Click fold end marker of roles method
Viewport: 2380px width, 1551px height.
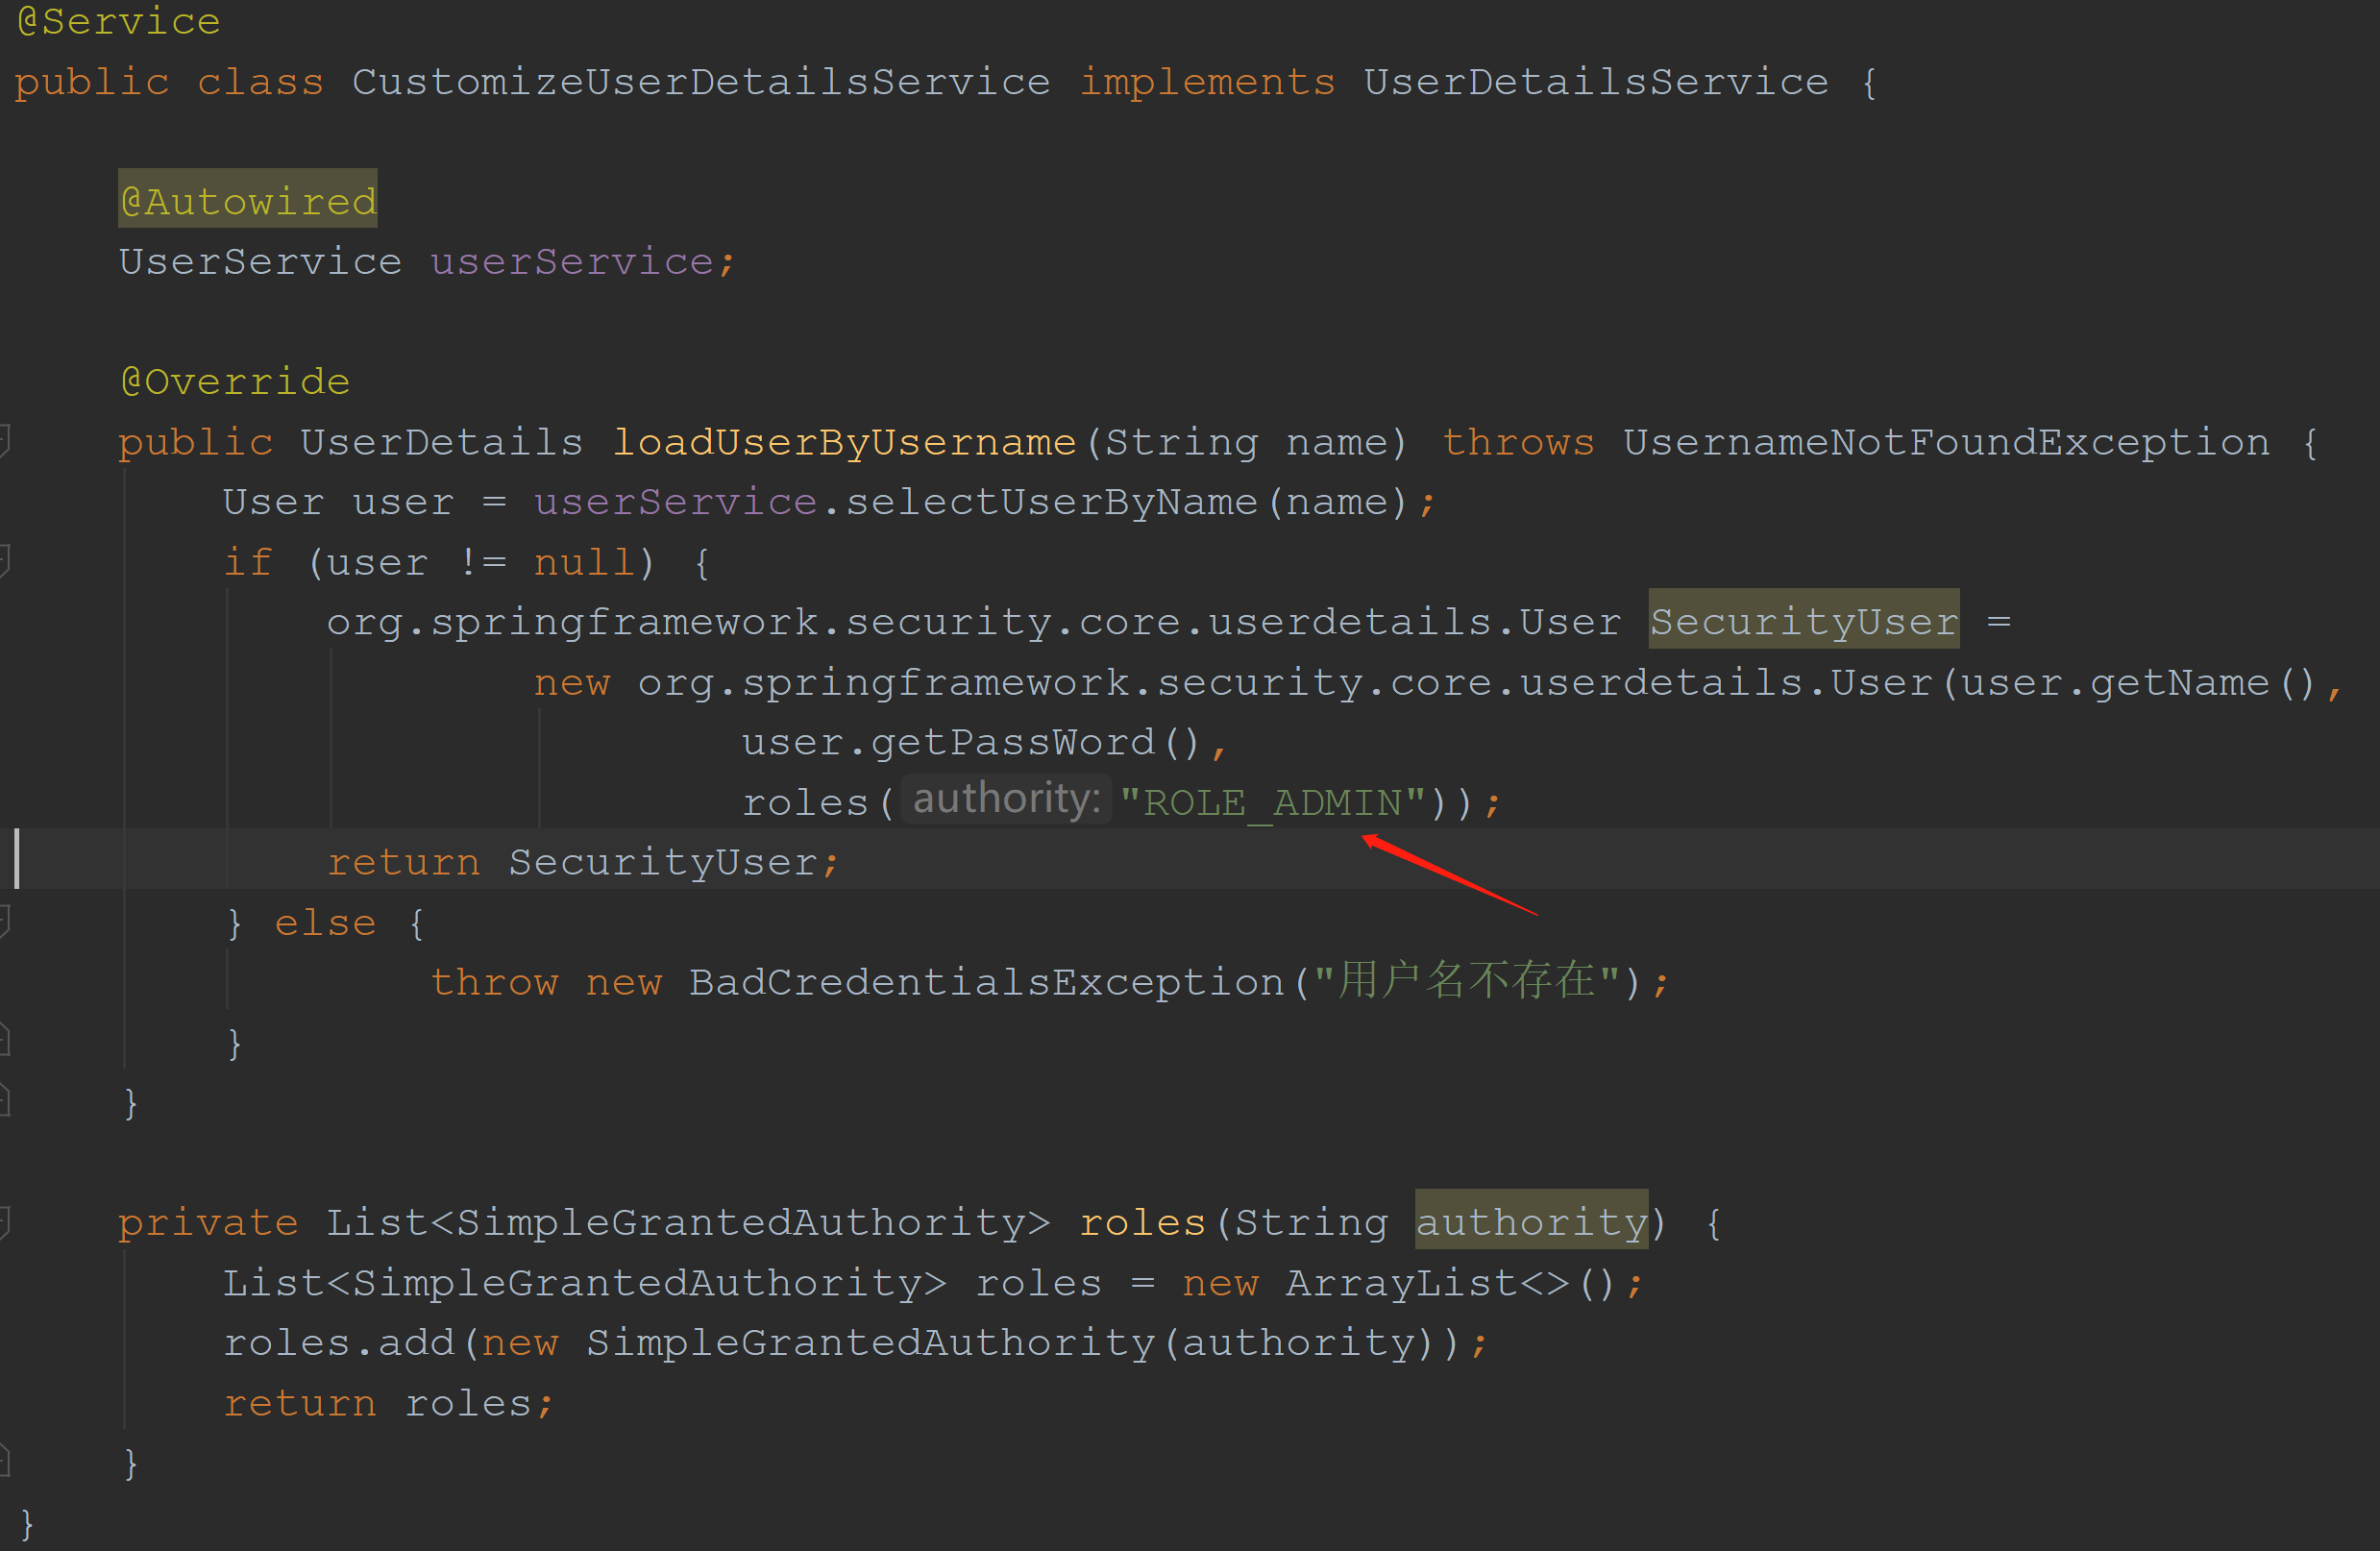coord(5,1461)
